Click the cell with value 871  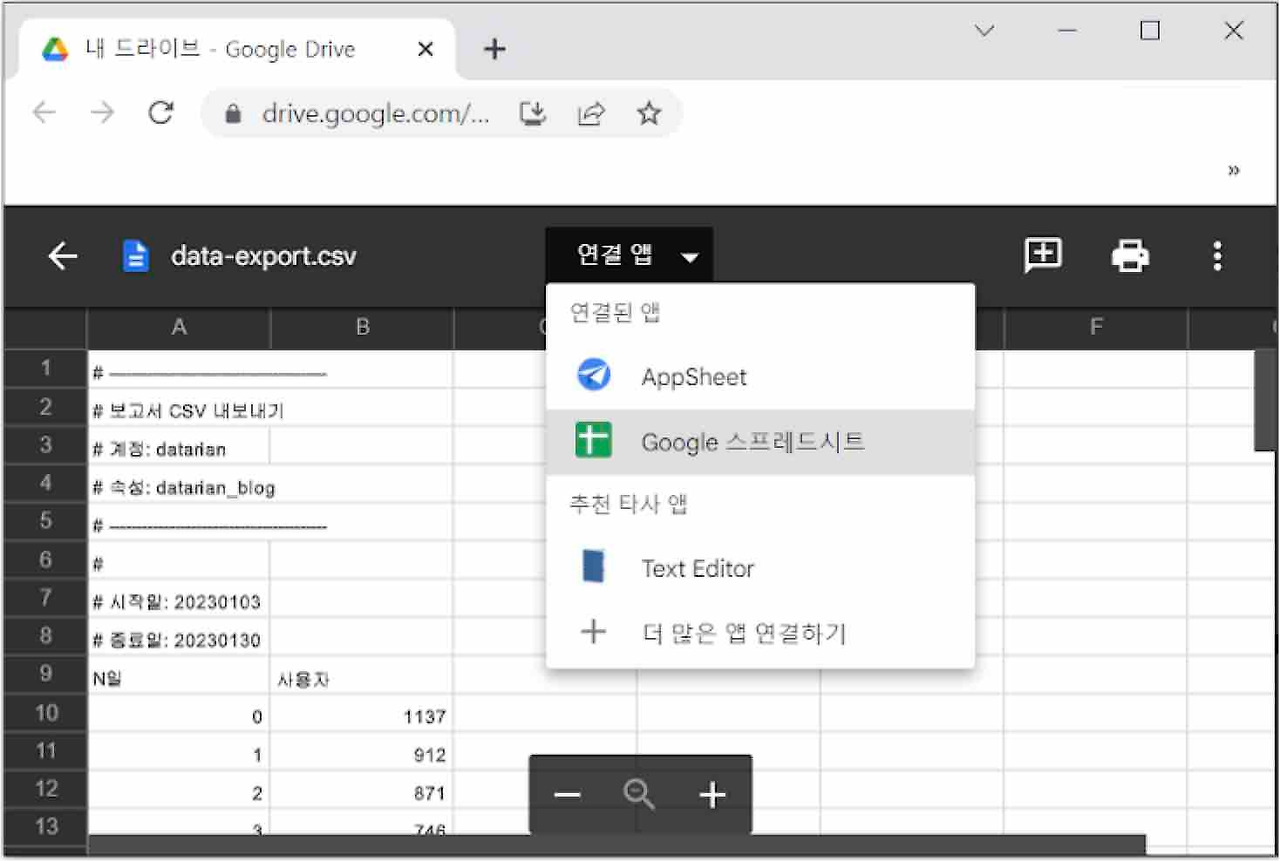pos(362,788)
